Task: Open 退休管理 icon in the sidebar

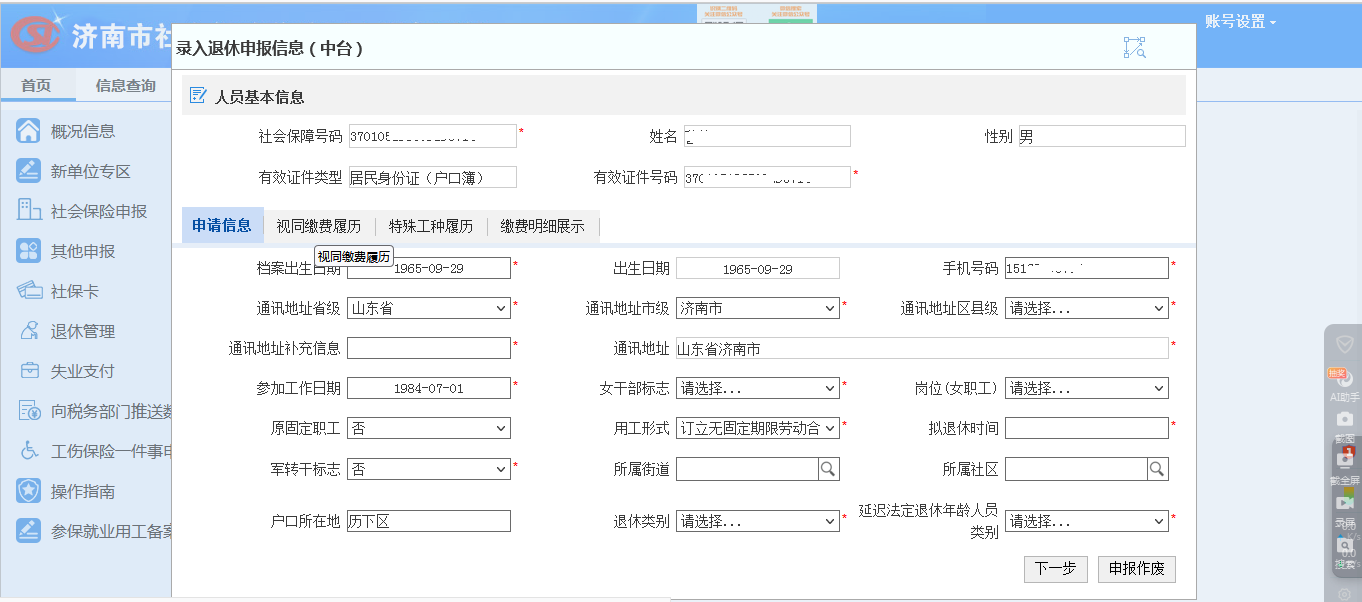Action: pos(28,331)
